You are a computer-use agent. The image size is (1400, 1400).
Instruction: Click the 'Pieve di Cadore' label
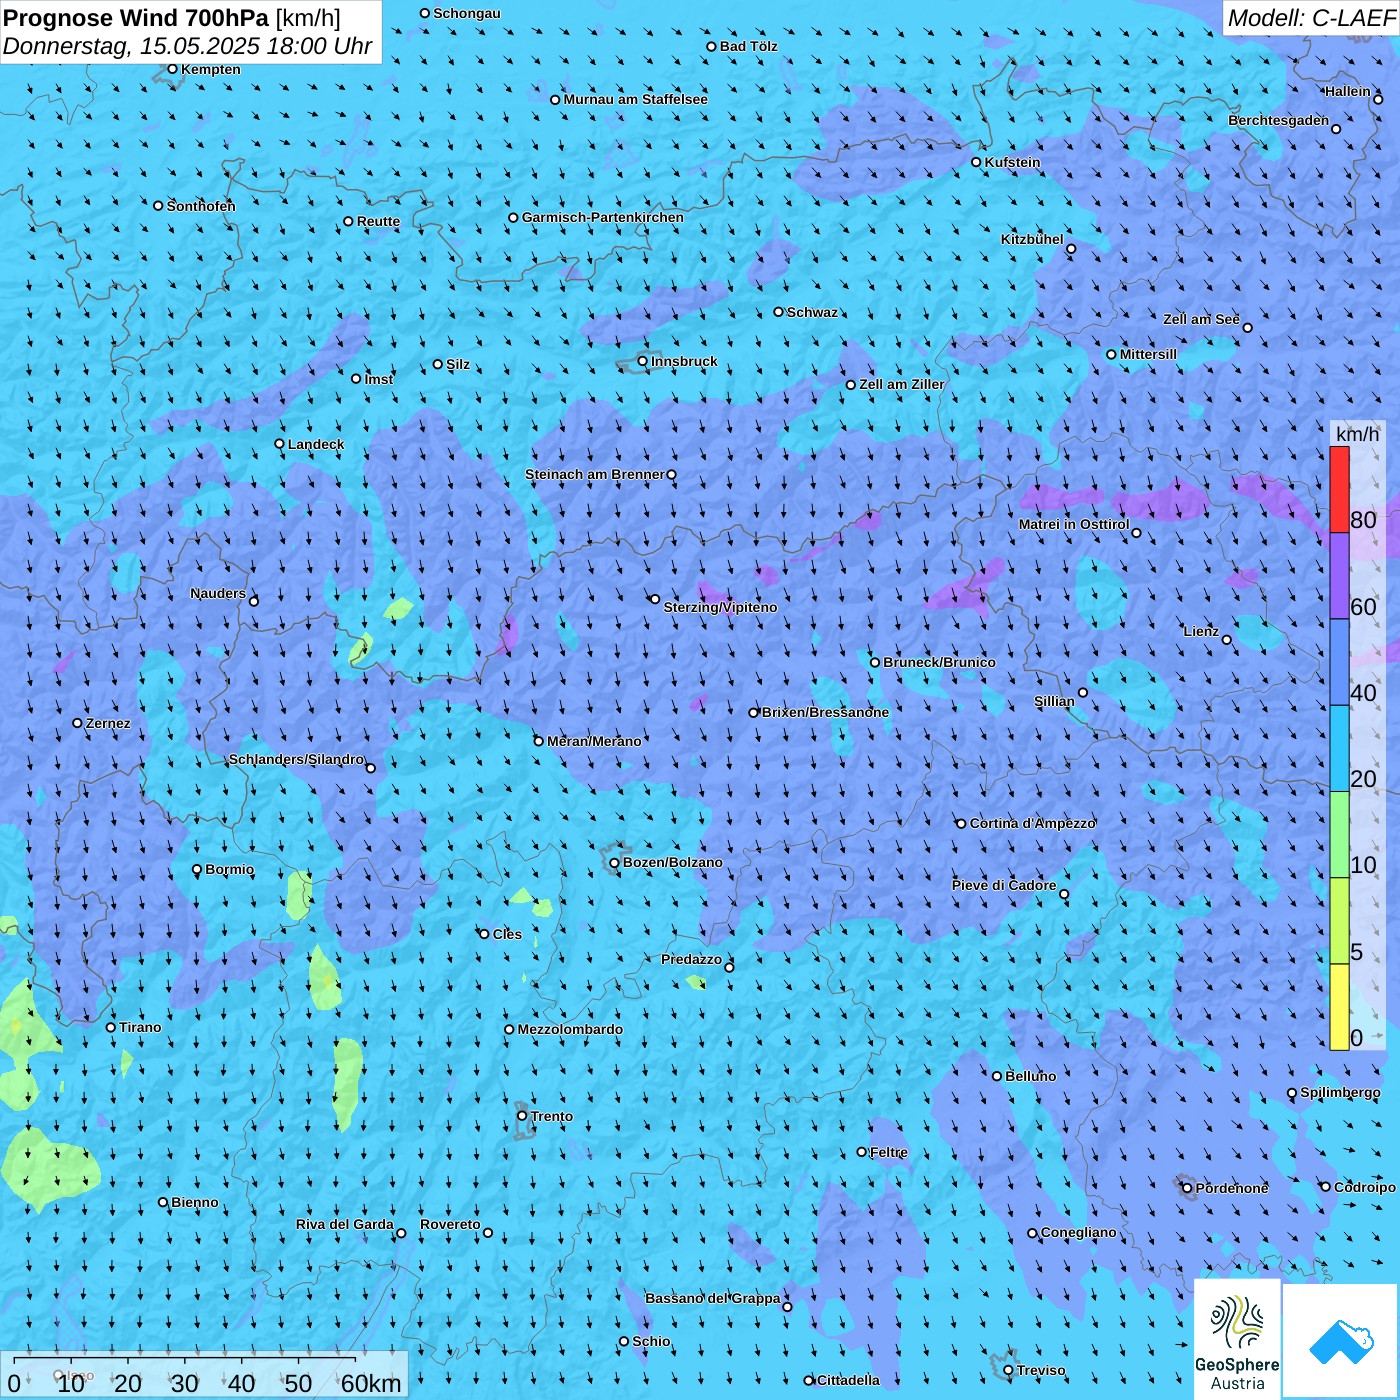click(x=1004, y=885)
